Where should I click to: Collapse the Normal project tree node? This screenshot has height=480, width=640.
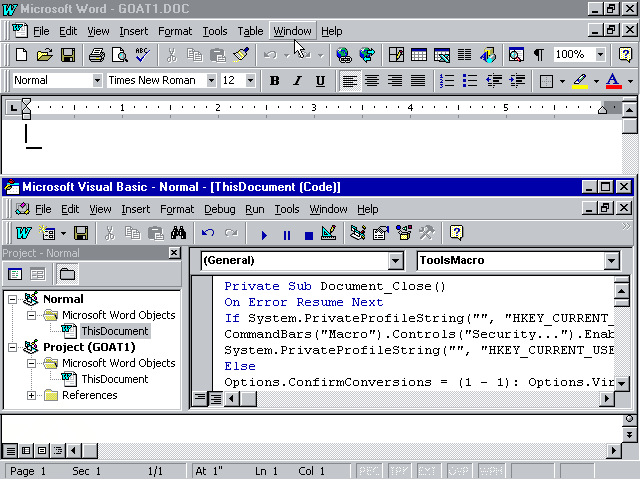click(12, 299)
